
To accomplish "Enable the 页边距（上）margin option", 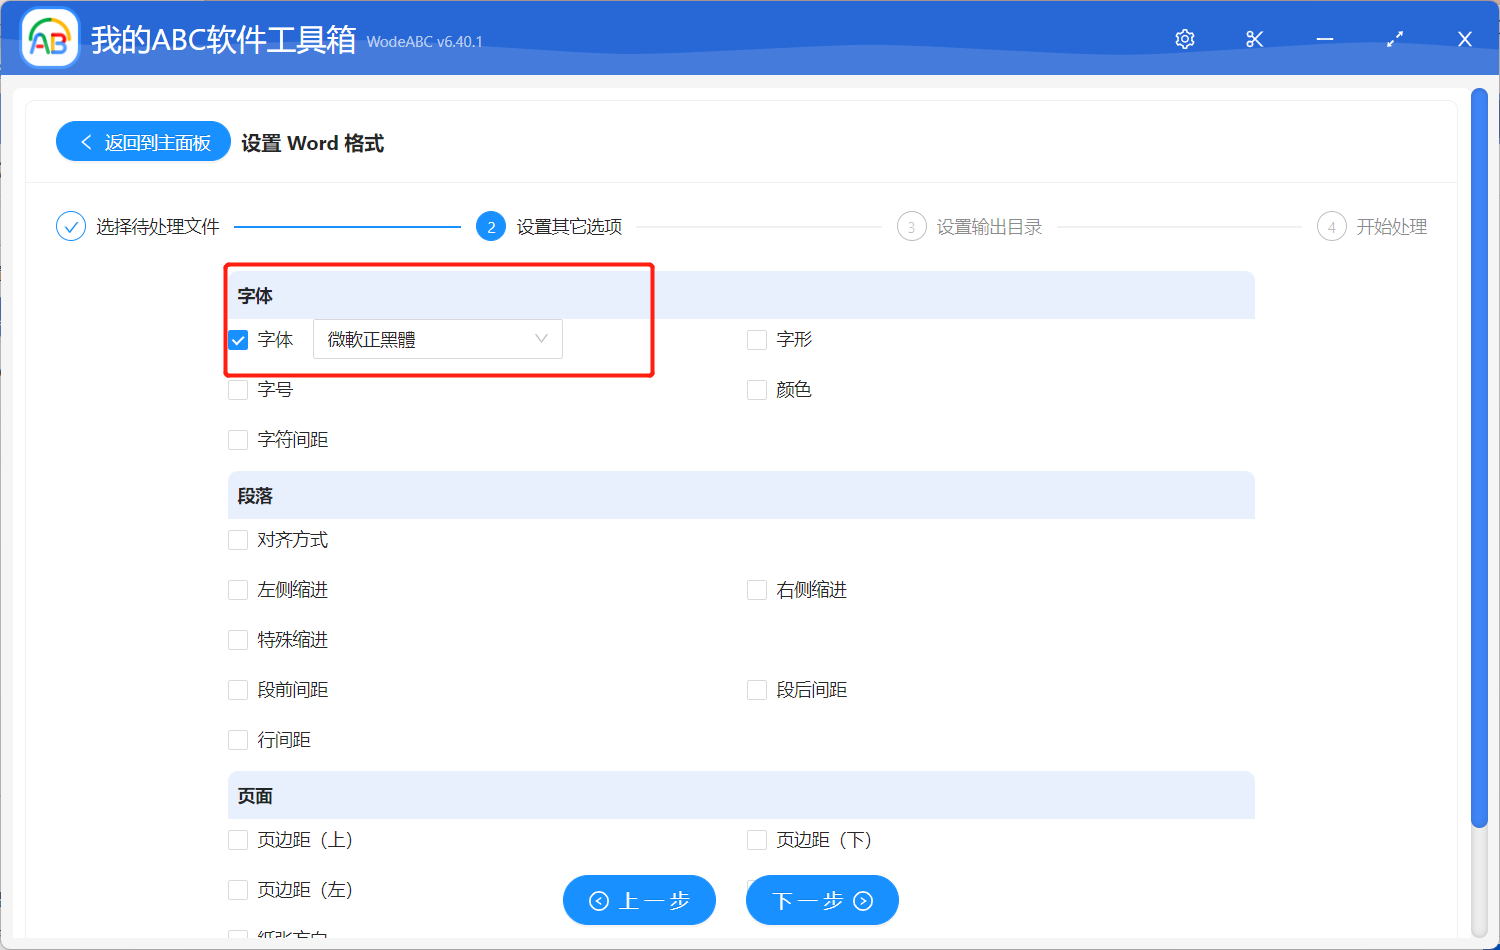I will pos(237,839).
